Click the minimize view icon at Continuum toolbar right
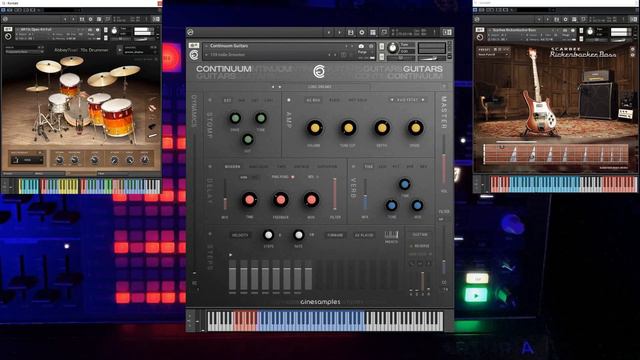This screenshot has height=360, width=640. [x=447, y=32]
